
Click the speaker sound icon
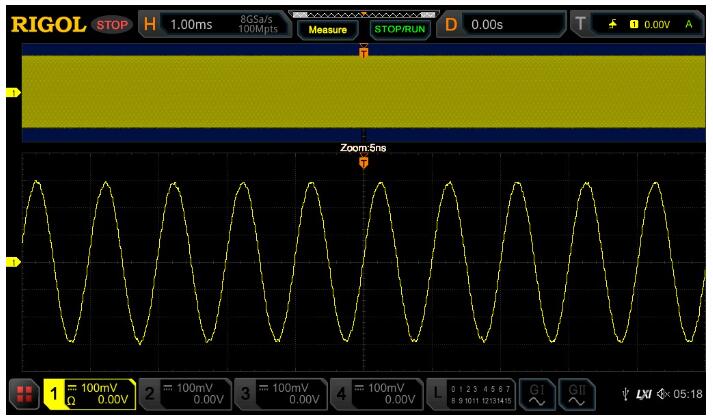coord(665,394)
